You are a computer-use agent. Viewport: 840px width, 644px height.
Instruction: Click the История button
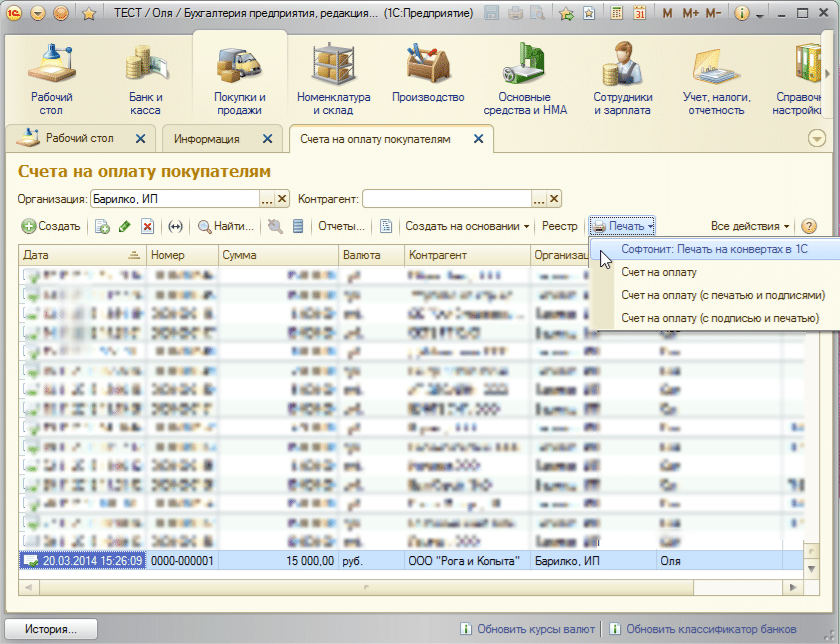point(52,629)
